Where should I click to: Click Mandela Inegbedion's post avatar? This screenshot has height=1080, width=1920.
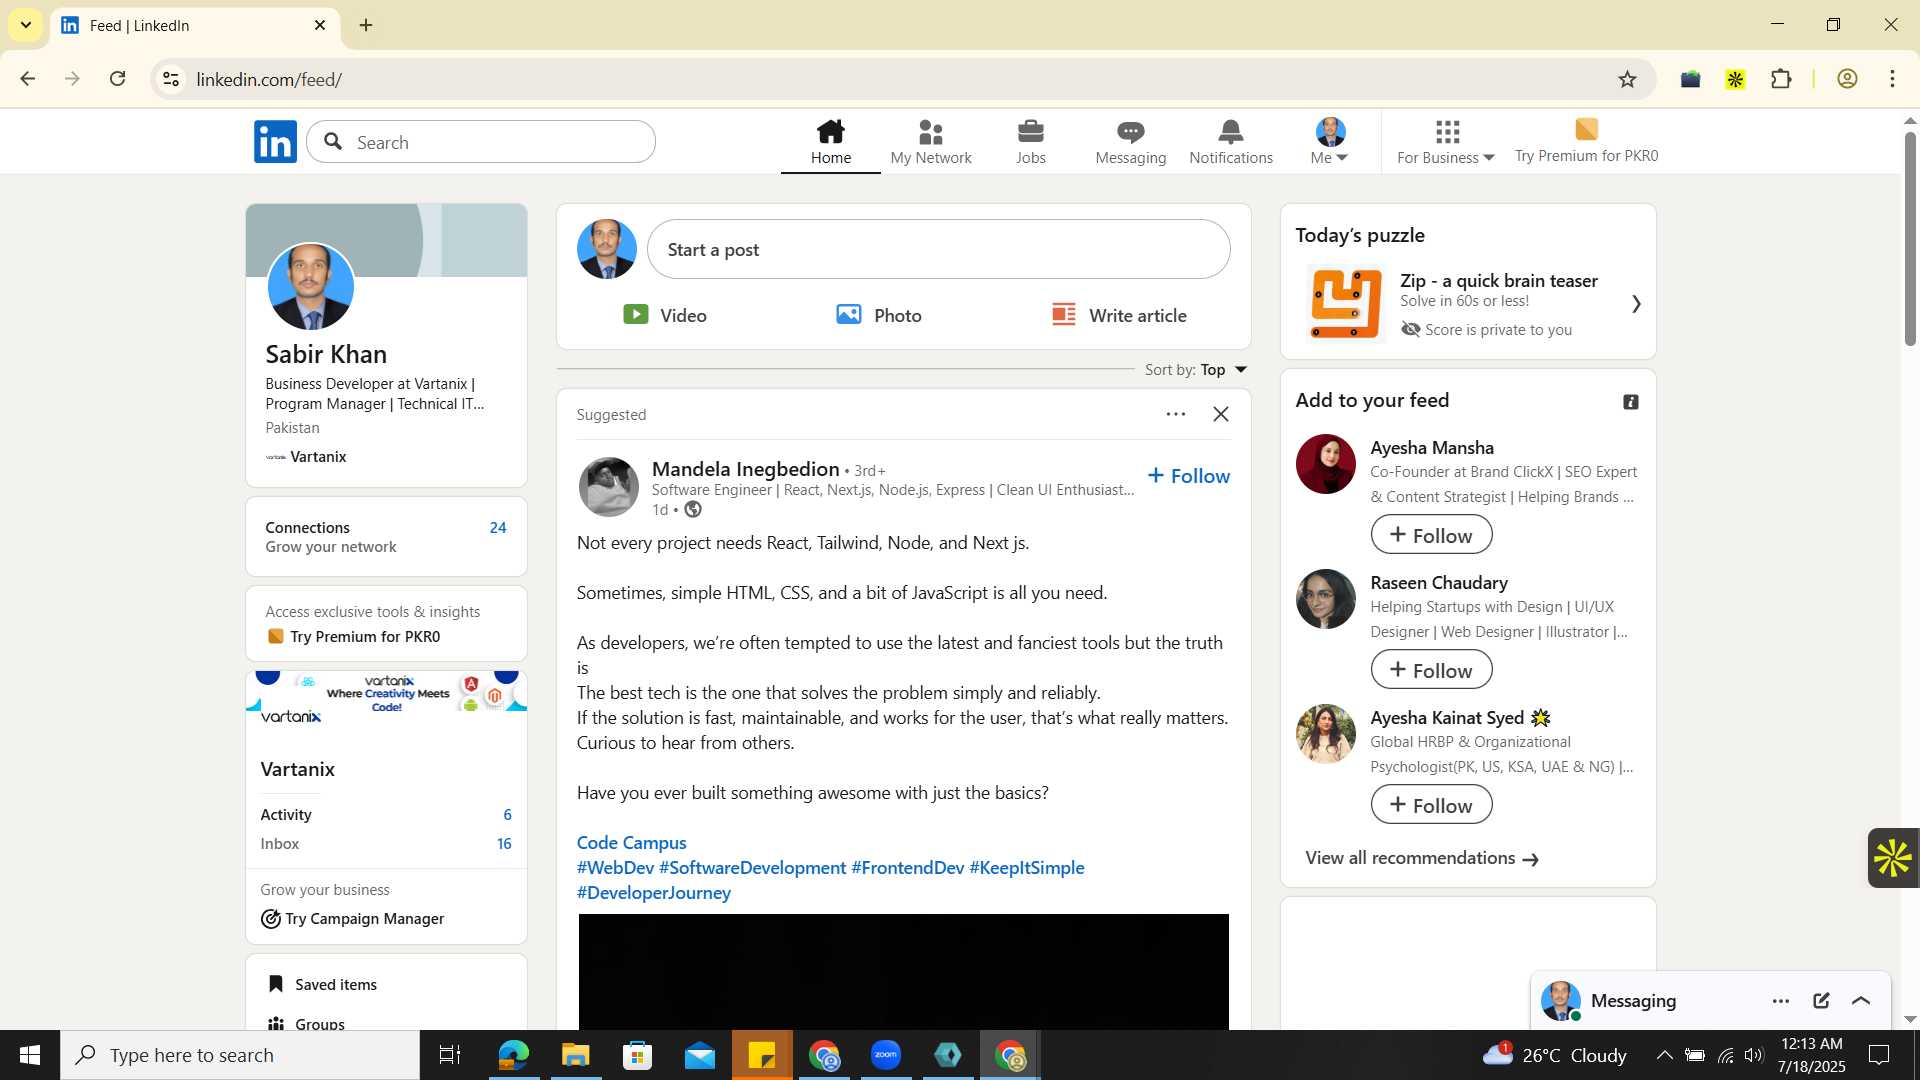608,487
